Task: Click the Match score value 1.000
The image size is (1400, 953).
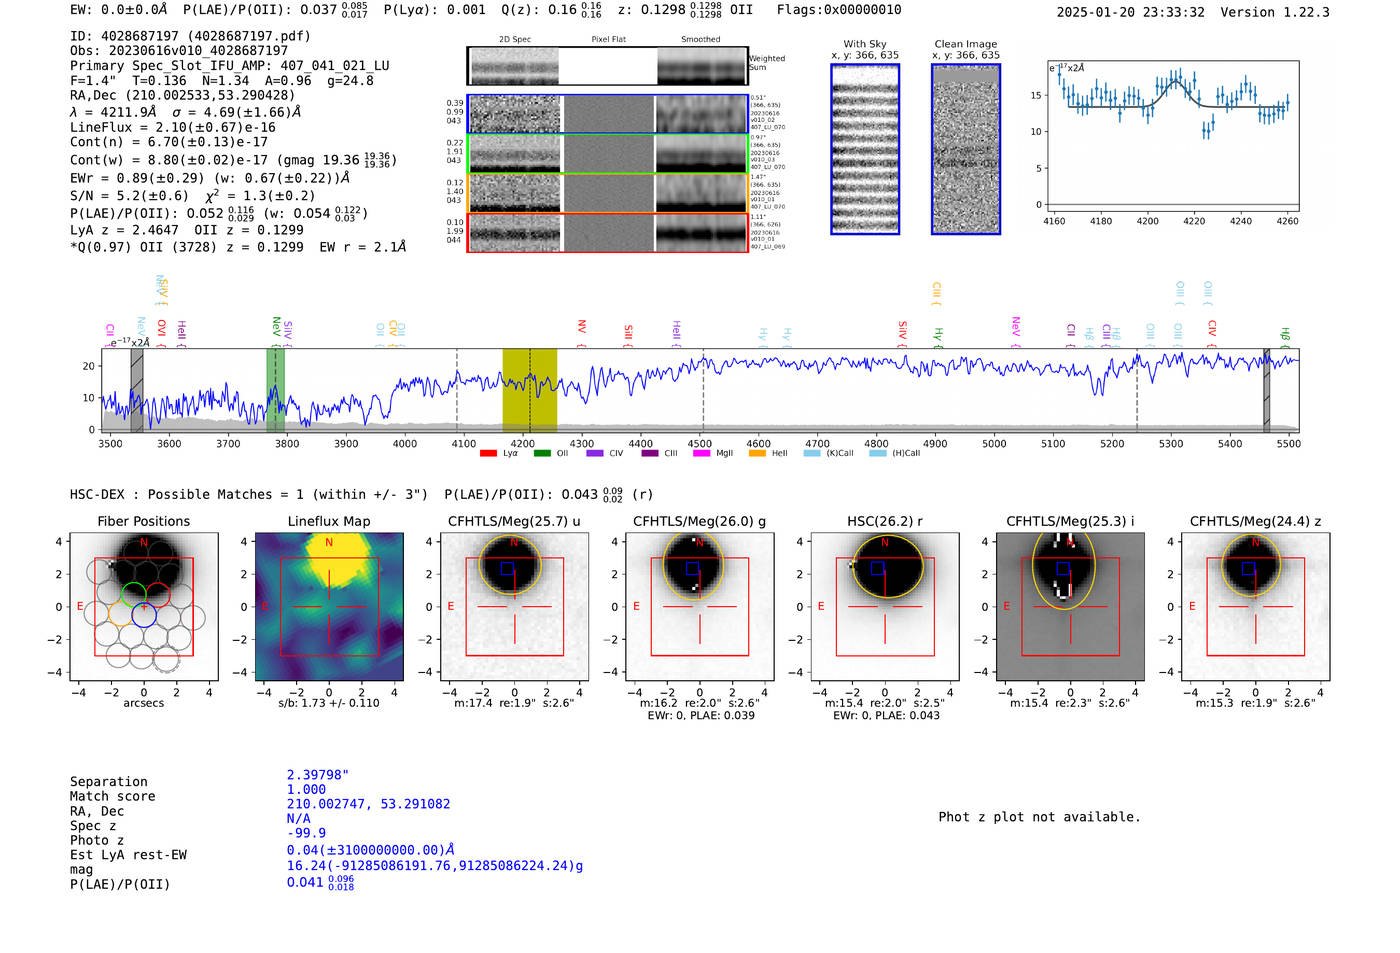Action: pos(306,789)
